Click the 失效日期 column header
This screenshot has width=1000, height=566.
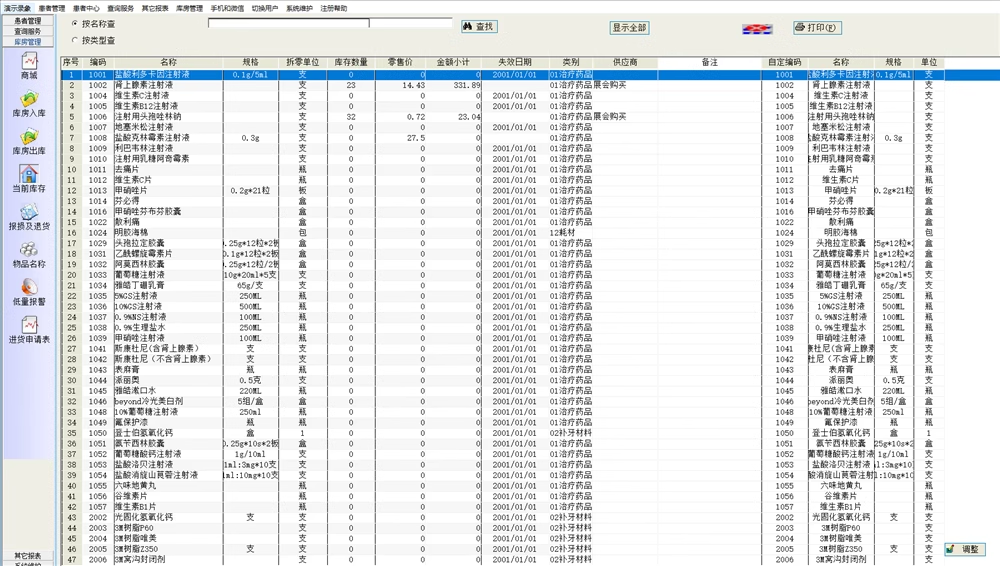coord(515,63)
